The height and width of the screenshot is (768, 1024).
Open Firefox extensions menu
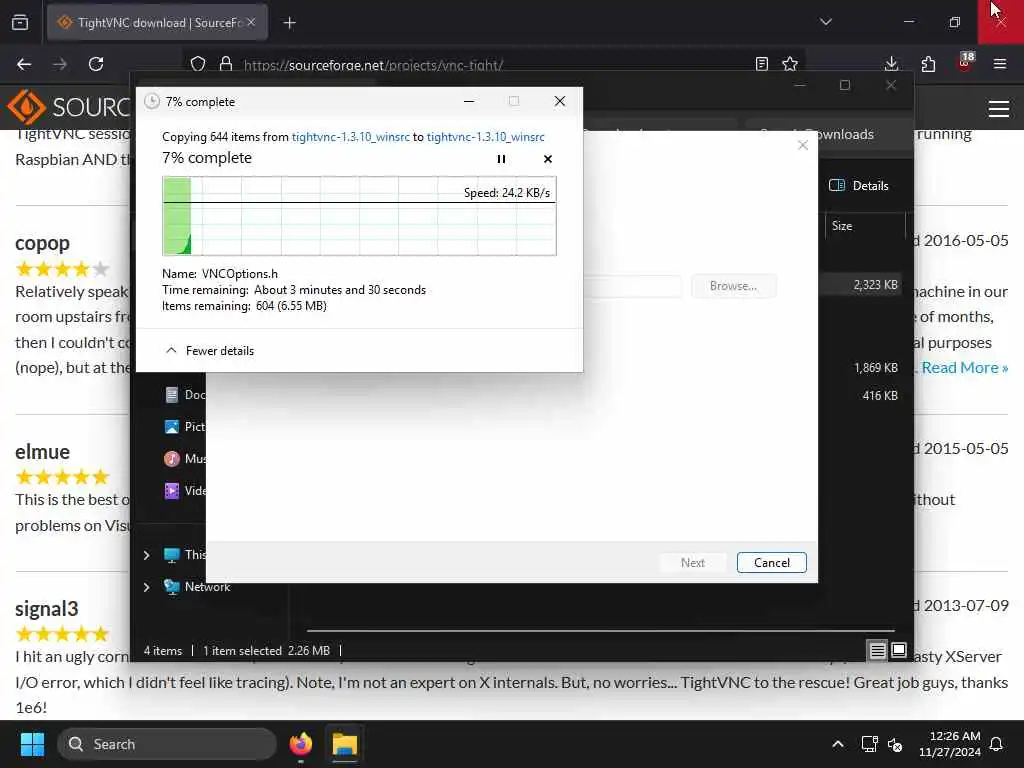pyautogui.click(x=928, y=64)
